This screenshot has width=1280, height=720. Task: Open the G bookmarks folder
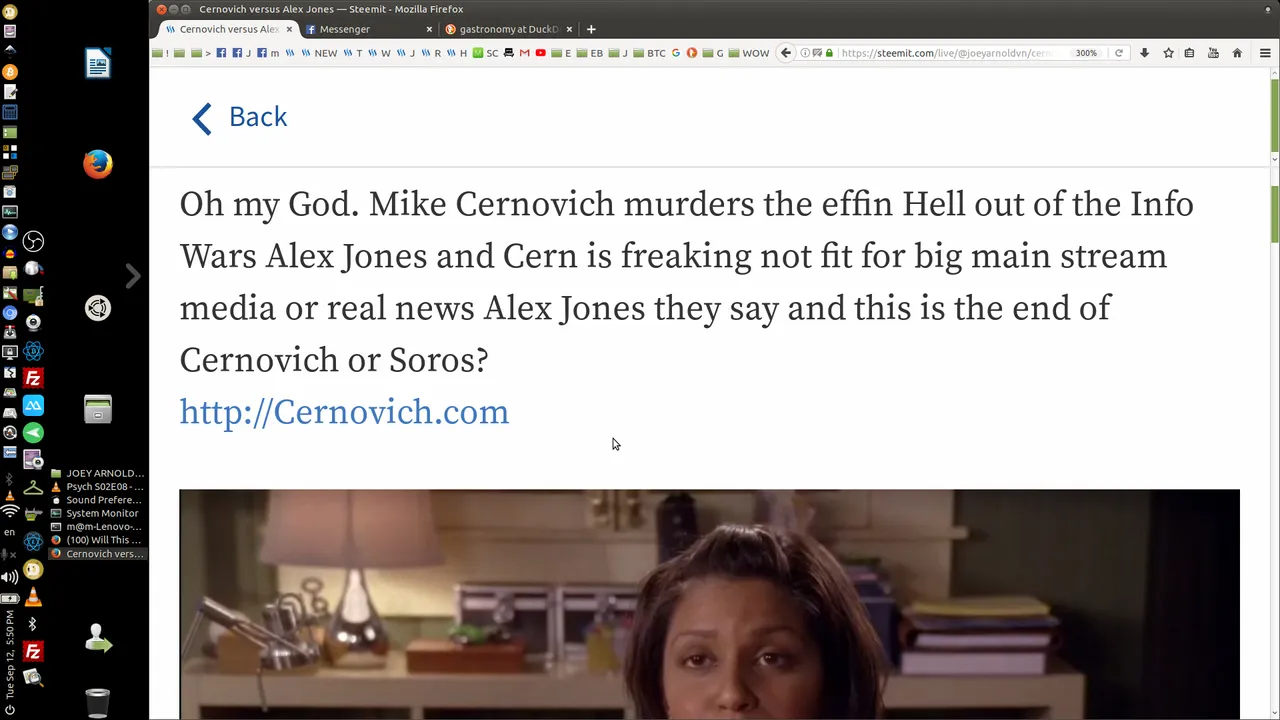[x=712, y=53]
